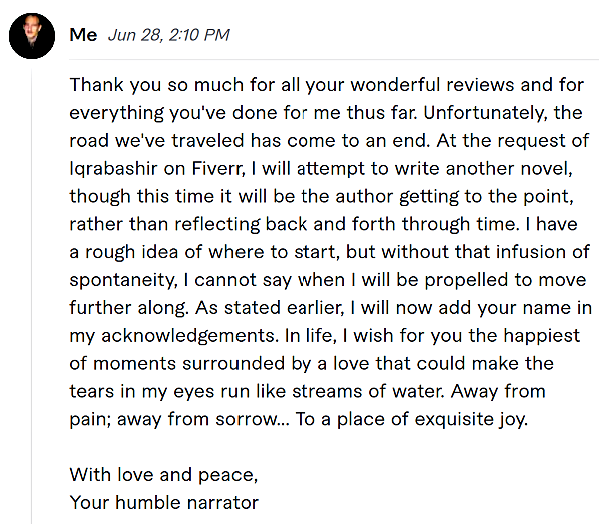Click the phrase "With love and peace,"
The height and width of the screenshot is (525, 600).
pyautogui.click(x=164, y=475)
